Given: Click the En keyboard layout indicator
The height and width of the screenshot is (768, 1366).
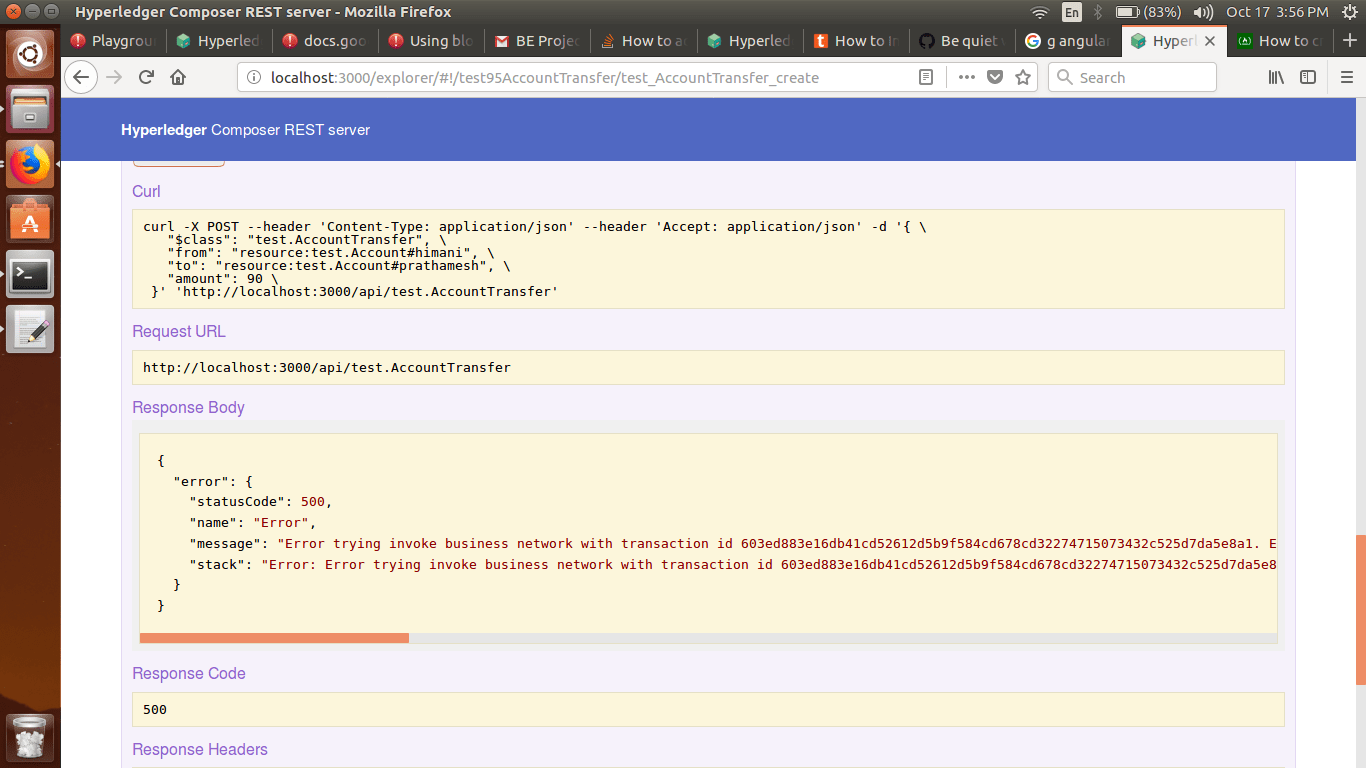Looking at the screenshot, I should [x=1072, y=12].
